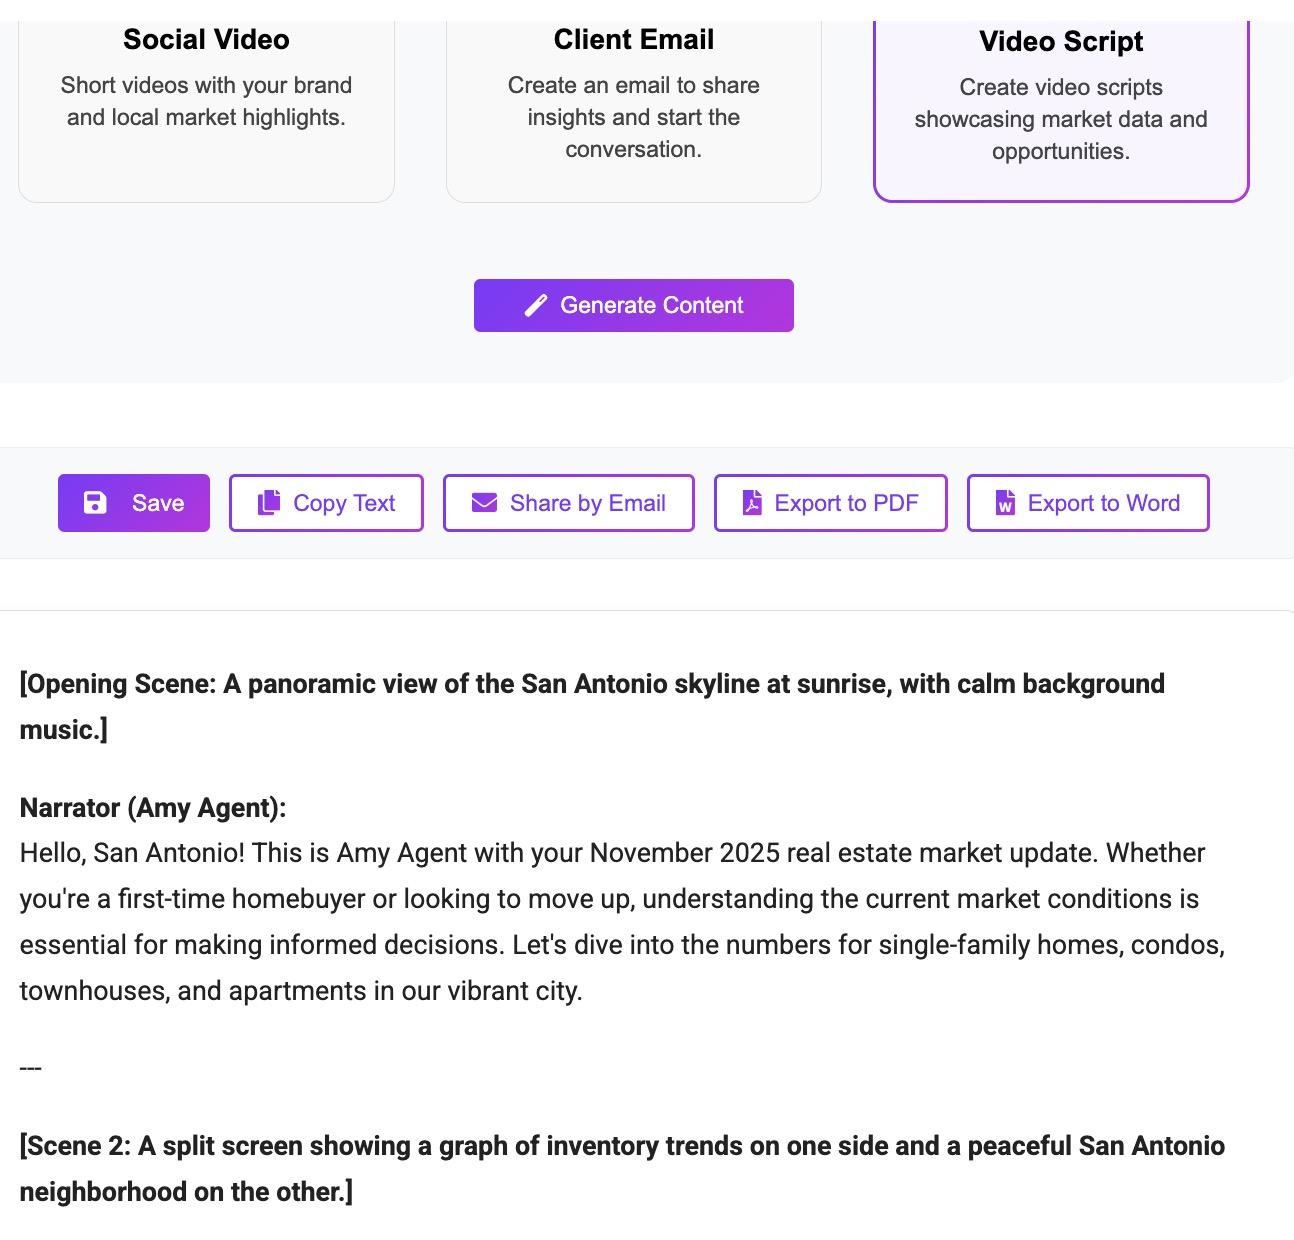This screenshot has height=1240, width=1294.
Task: Click the floppy disk icon in Save
Action: point(95,503)
